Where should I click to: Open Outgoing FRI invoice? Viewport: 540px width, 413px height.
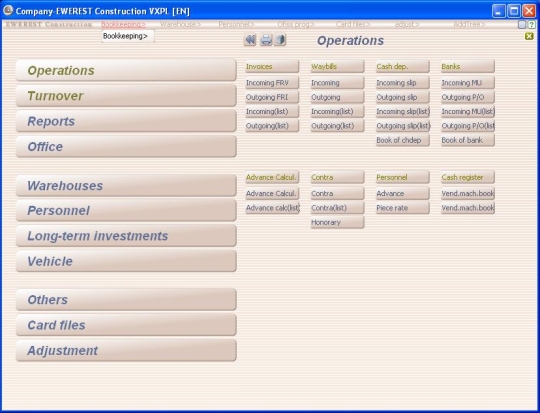click(272, 97)
